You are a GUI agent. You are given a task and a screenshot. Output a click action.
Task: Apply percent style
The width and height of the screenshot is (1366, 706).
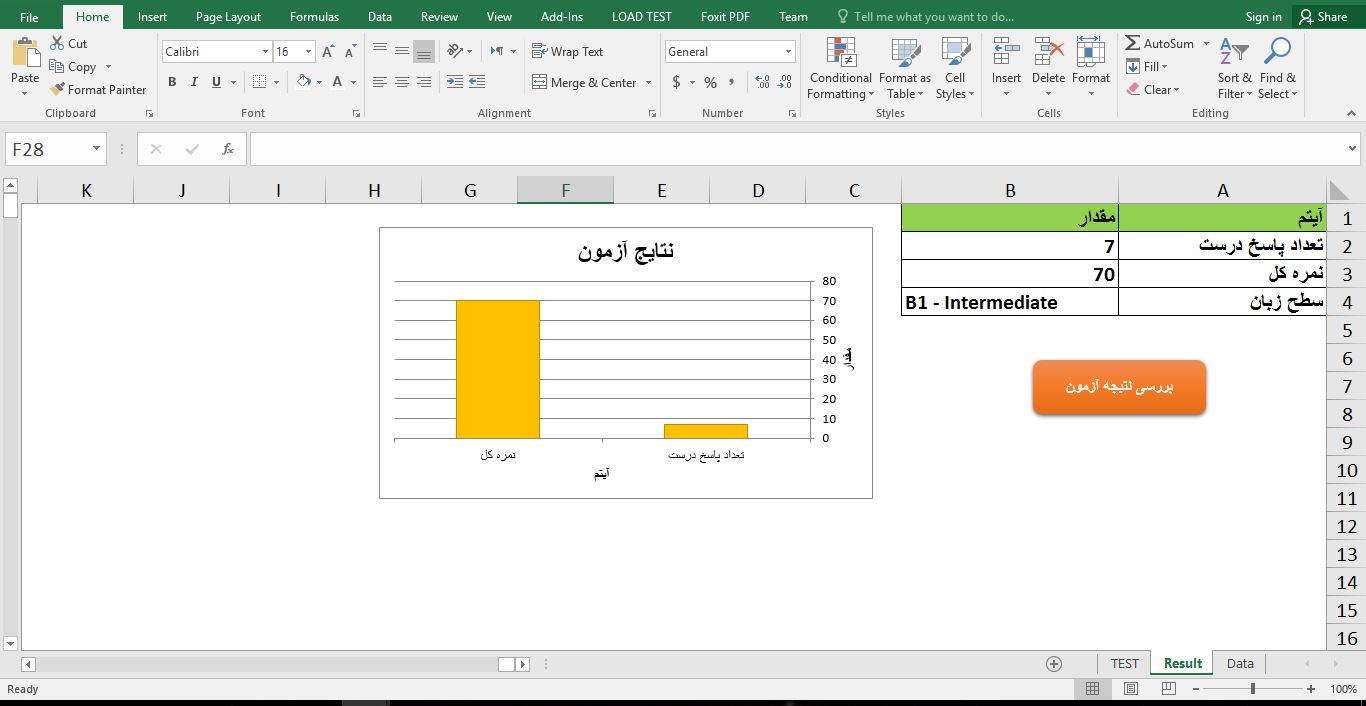[x=710, y=82]
